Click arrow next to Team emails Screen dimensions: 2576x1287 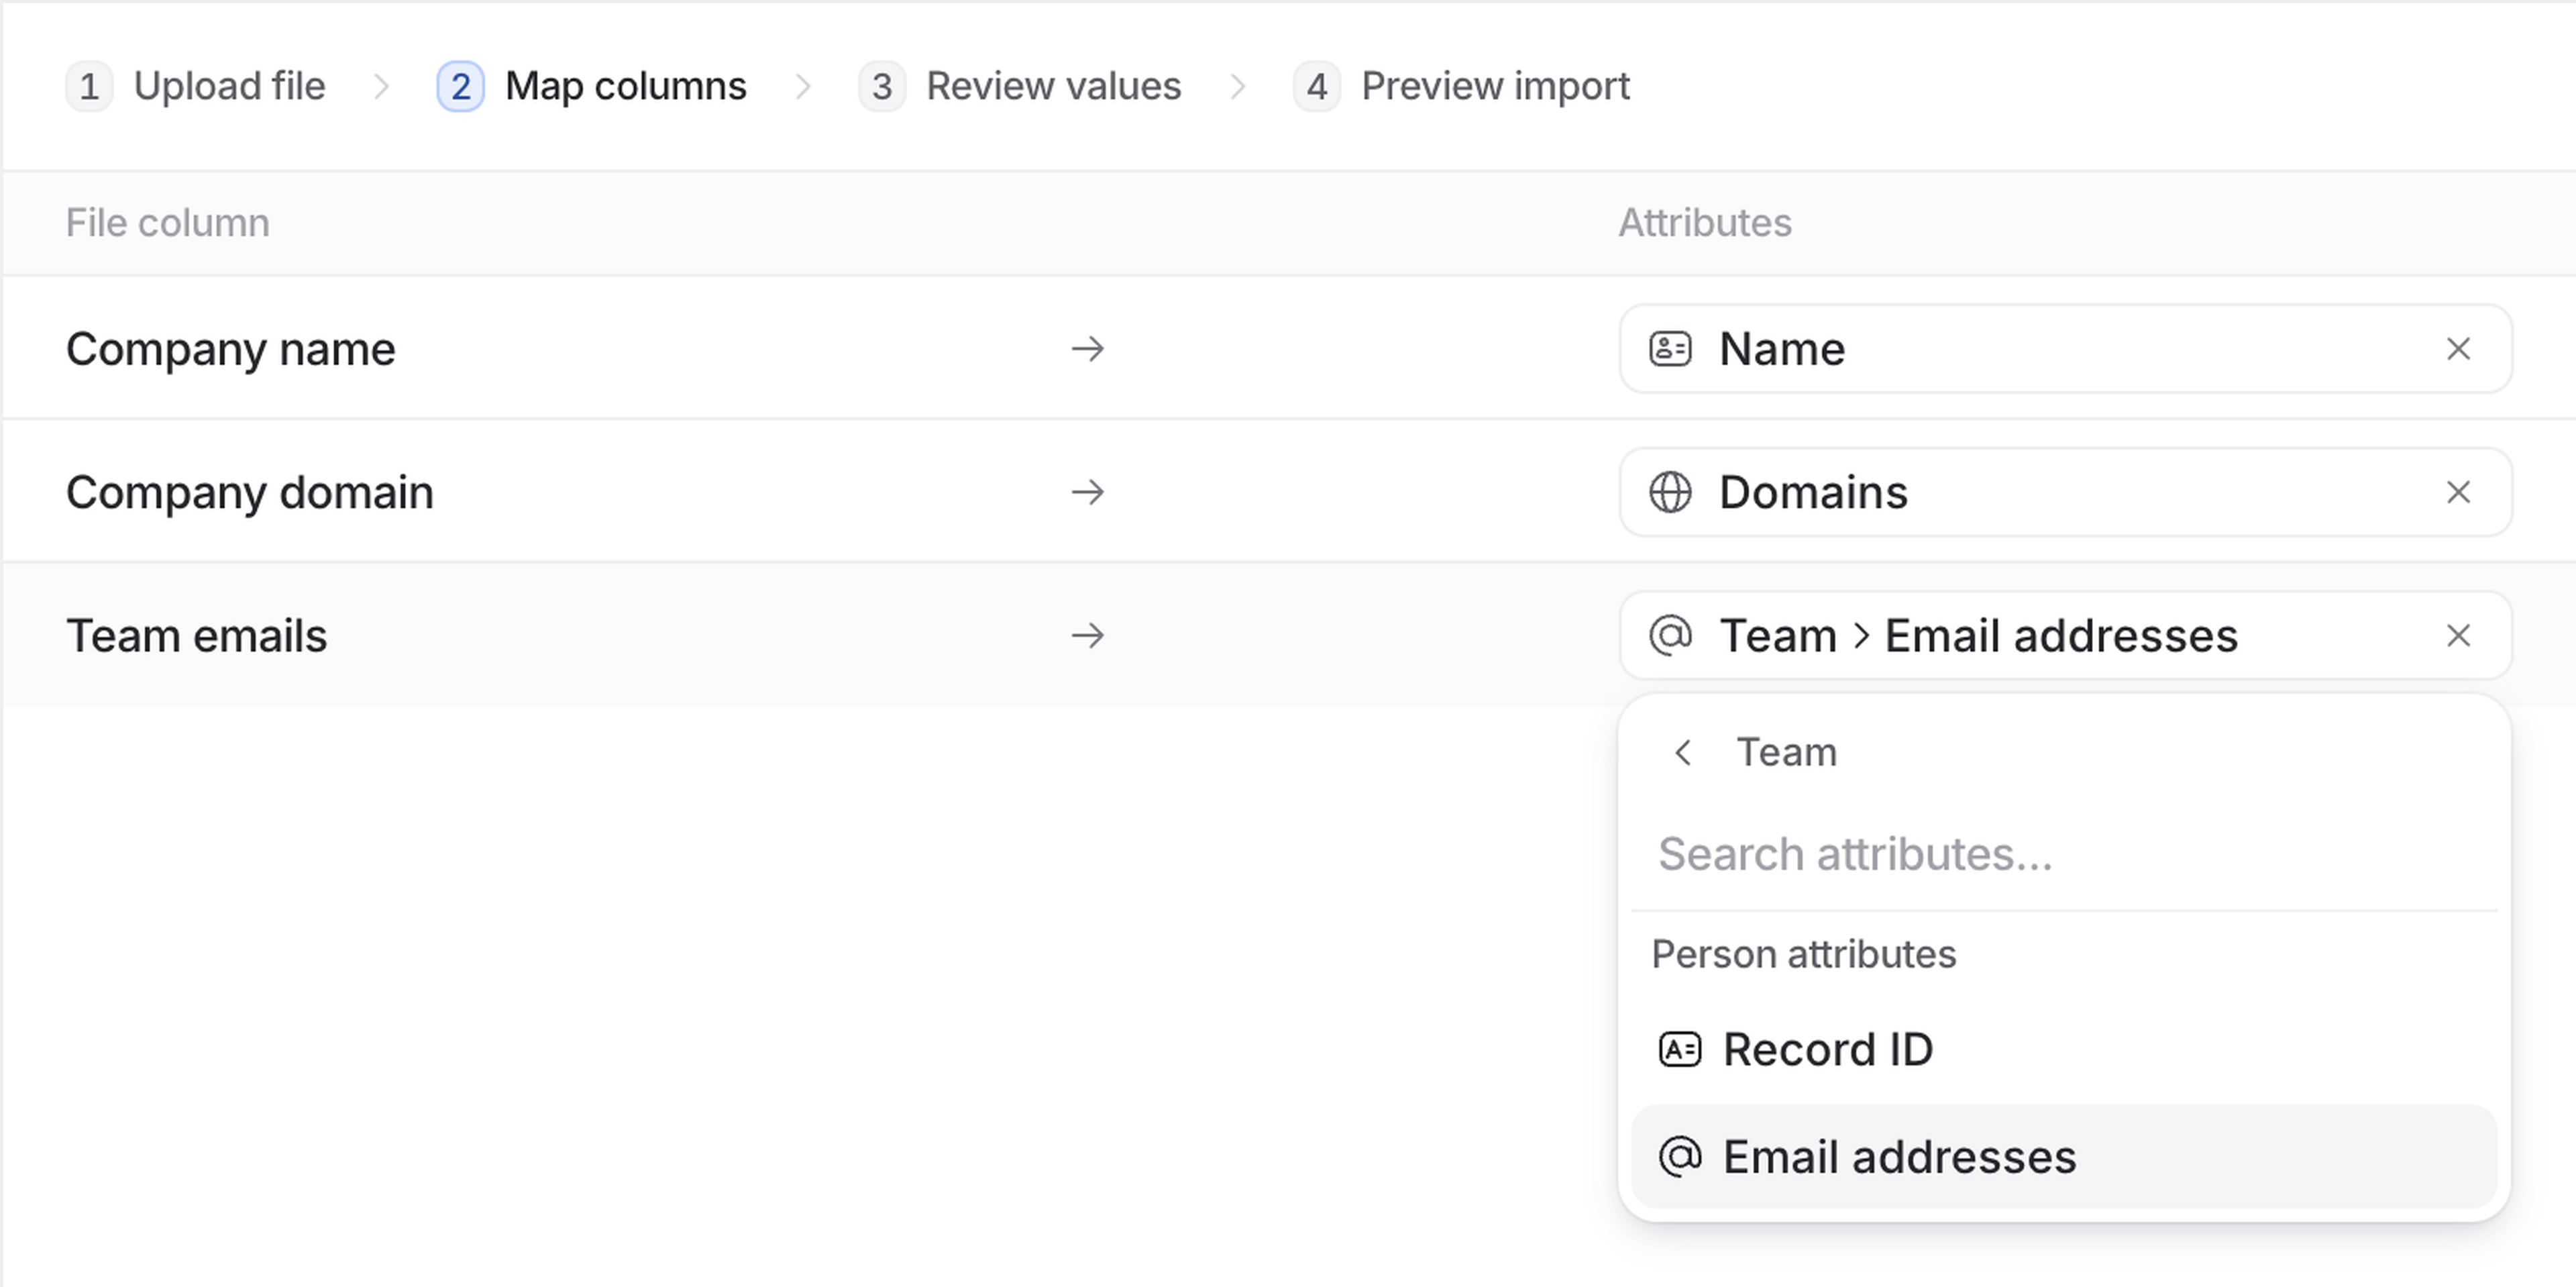[1087, 636]
